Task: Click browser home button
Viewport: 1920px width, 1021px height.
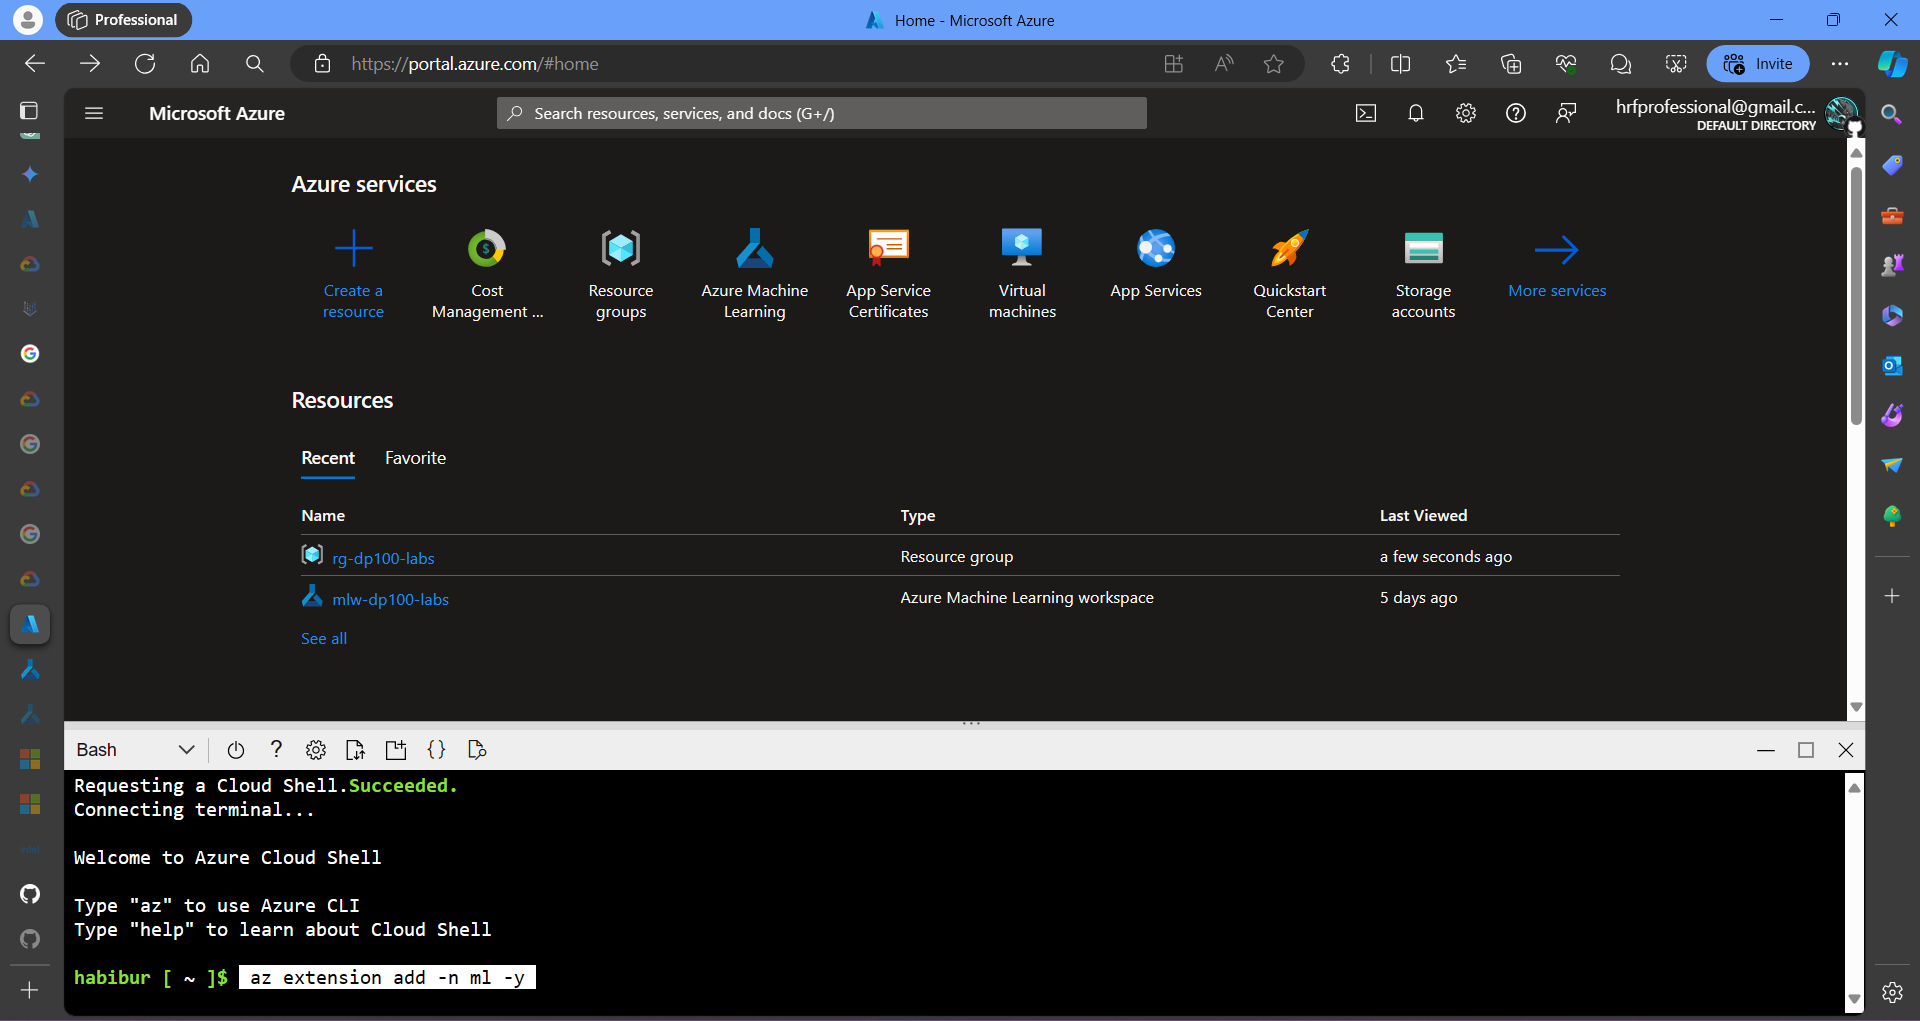Action: tap(200, 64)
